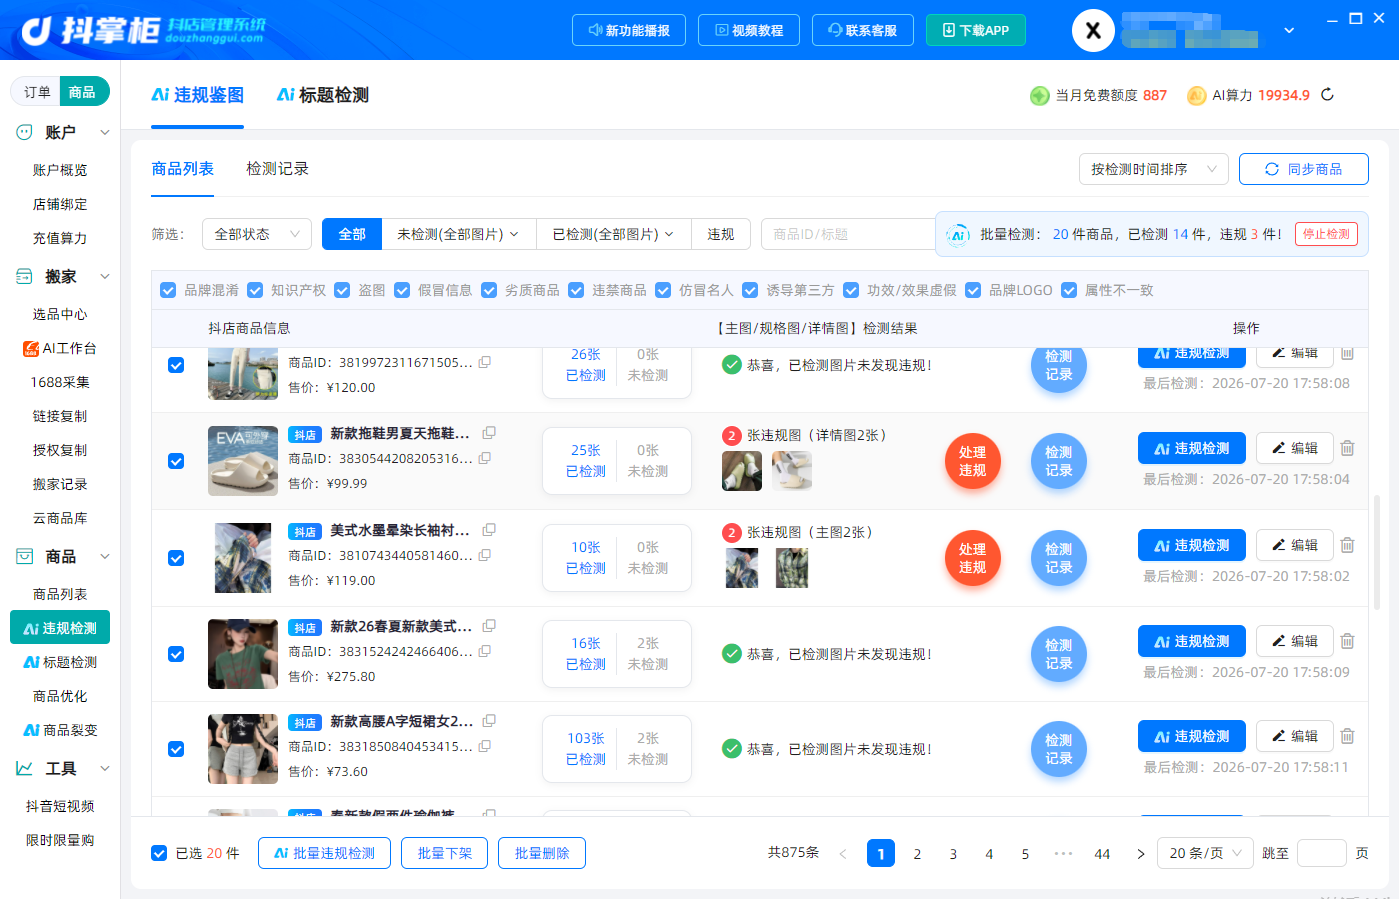Open 检测记录 circle for the ¥275.80 product
Viewport: 1399px width, 899px height.
[1059, 654]
